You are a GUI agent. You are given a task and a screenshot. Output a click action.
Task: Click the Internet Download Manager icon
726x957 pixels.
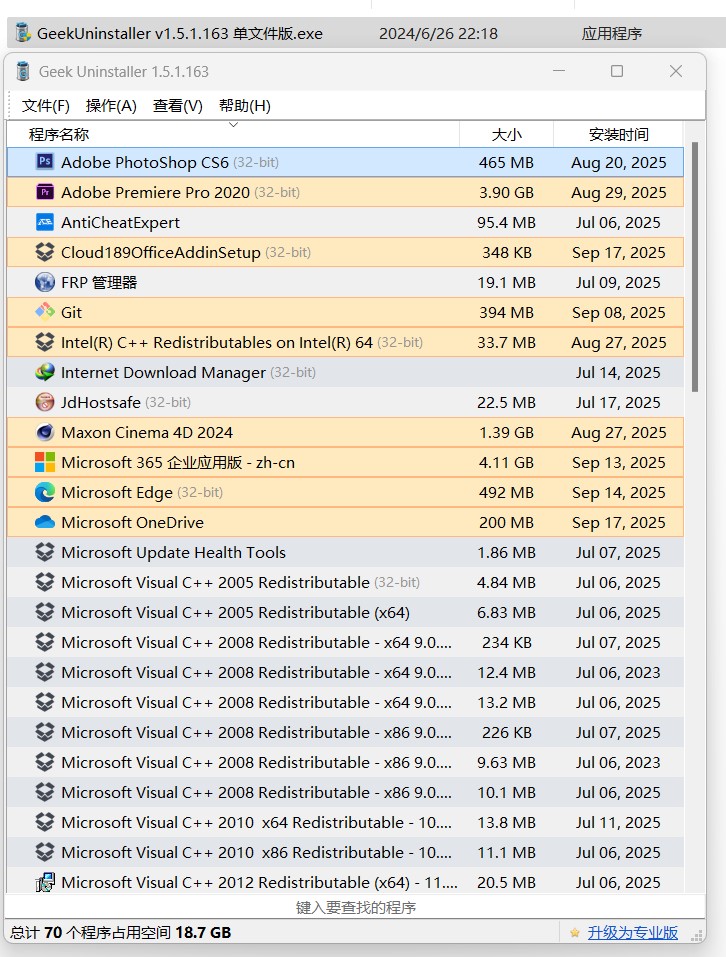click(45, 372)
